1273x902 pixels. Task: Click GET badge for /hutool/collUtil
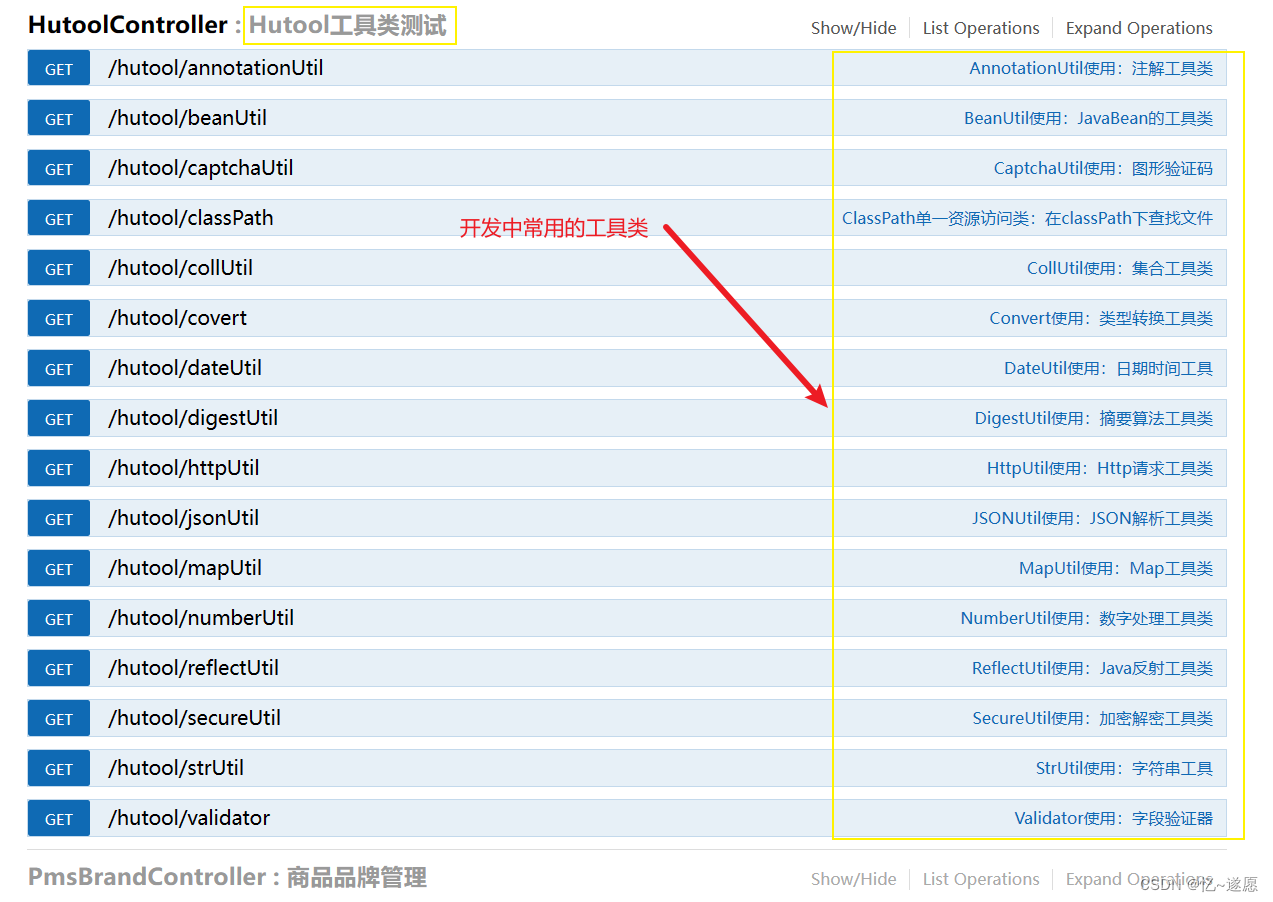(x=59, y=269)
